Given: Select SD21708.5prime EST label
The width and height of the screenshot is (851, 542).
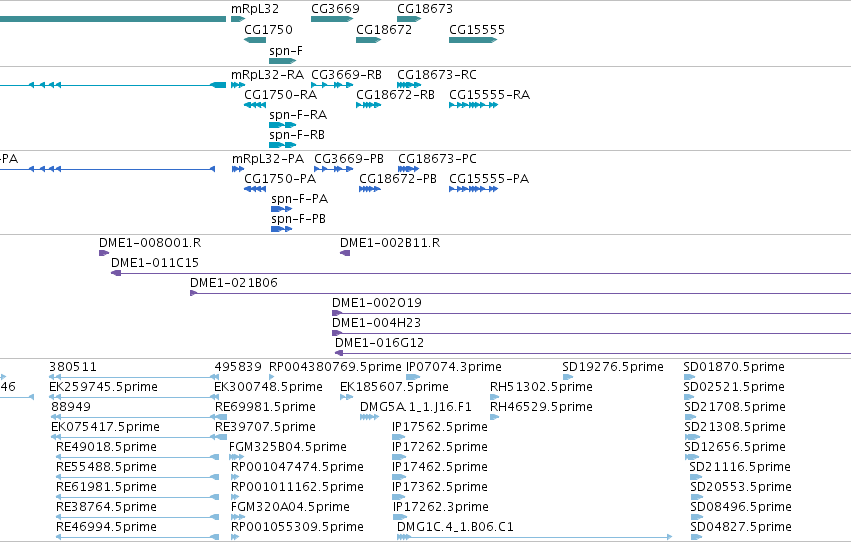Looking at the screenshot, I should point(735,407).
